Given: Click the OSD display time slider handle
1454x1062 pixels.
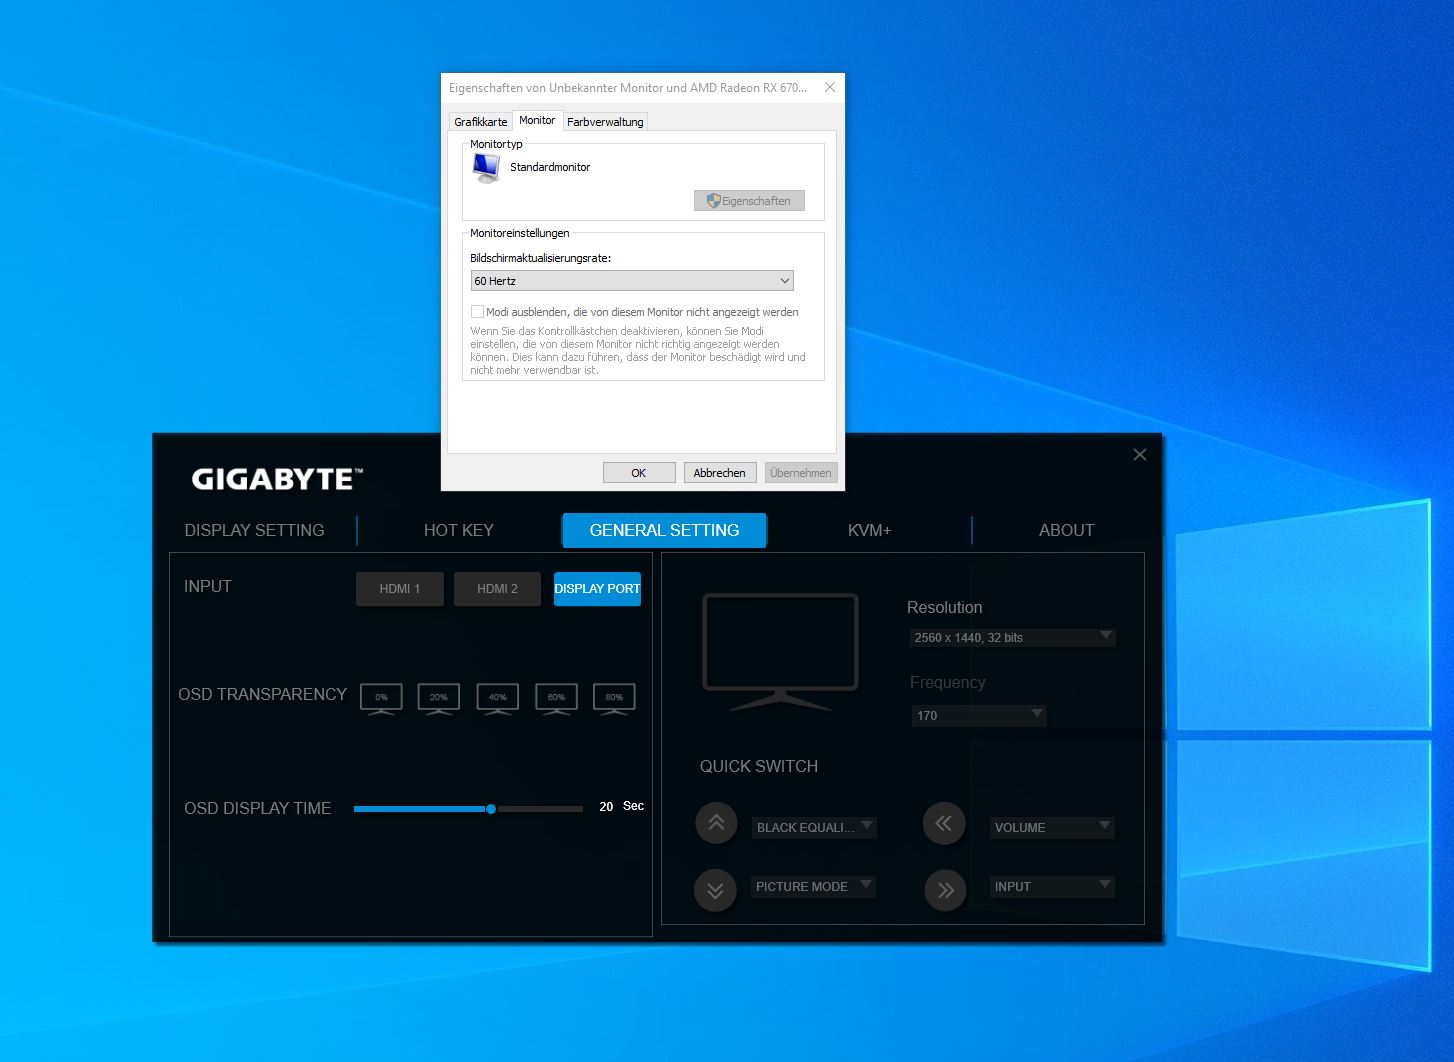Looking at the screenshot, I should pos(491,809).
